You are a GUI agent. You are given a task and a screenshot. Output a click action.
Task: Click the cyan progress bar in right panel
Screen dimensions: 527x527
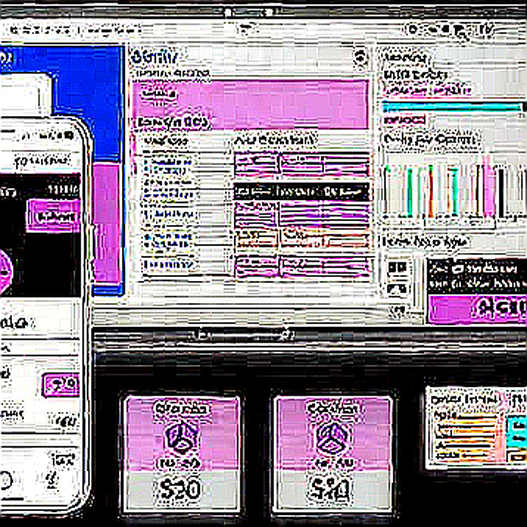pos(453,107)
